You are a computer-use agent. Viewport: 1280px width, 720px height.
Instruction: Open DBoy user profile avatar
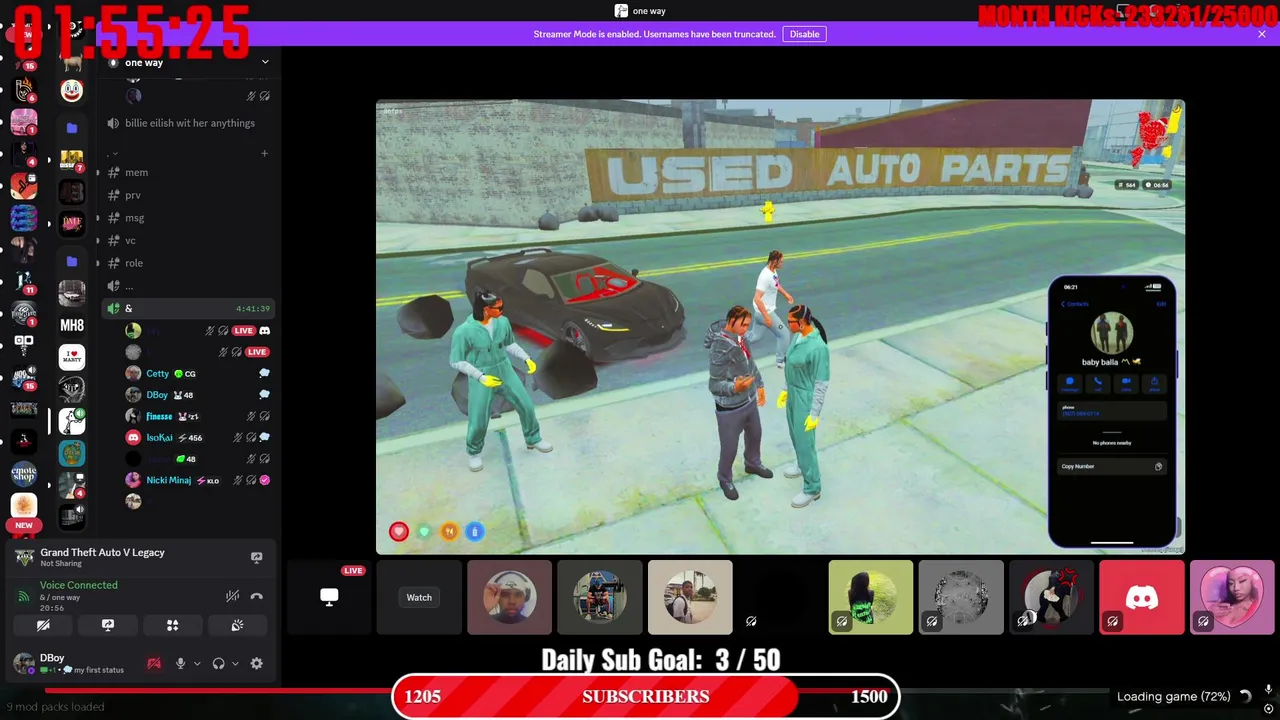[24, 663]
